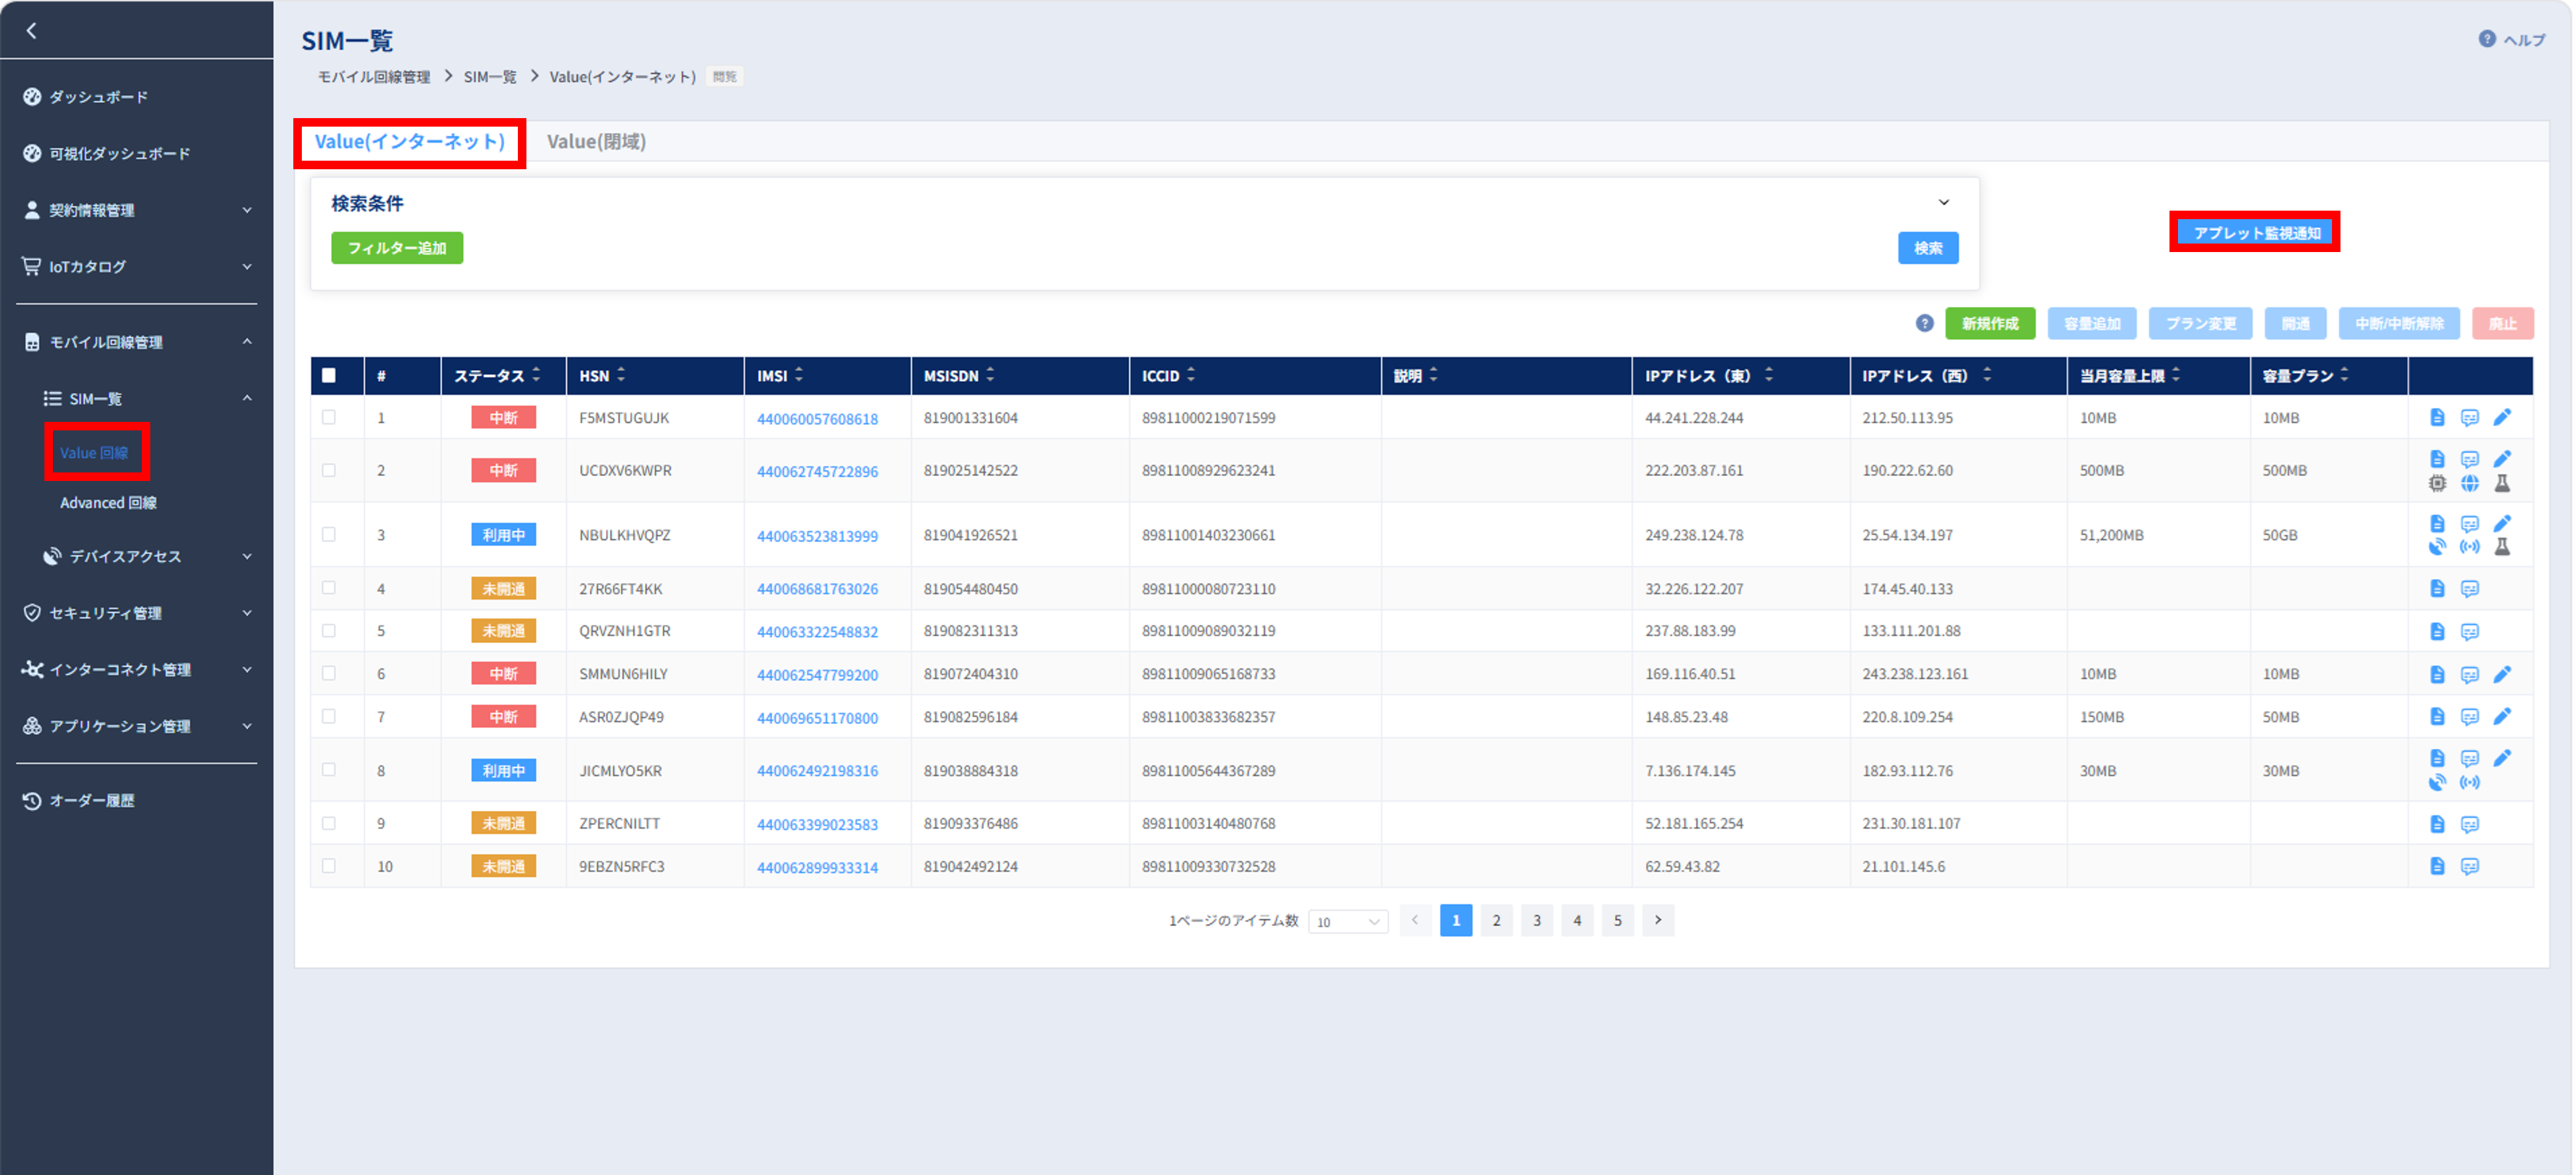Click the satellite dish icon in row NBULKHVQPZ
2576x1175 pixels.
[2437, 547]
